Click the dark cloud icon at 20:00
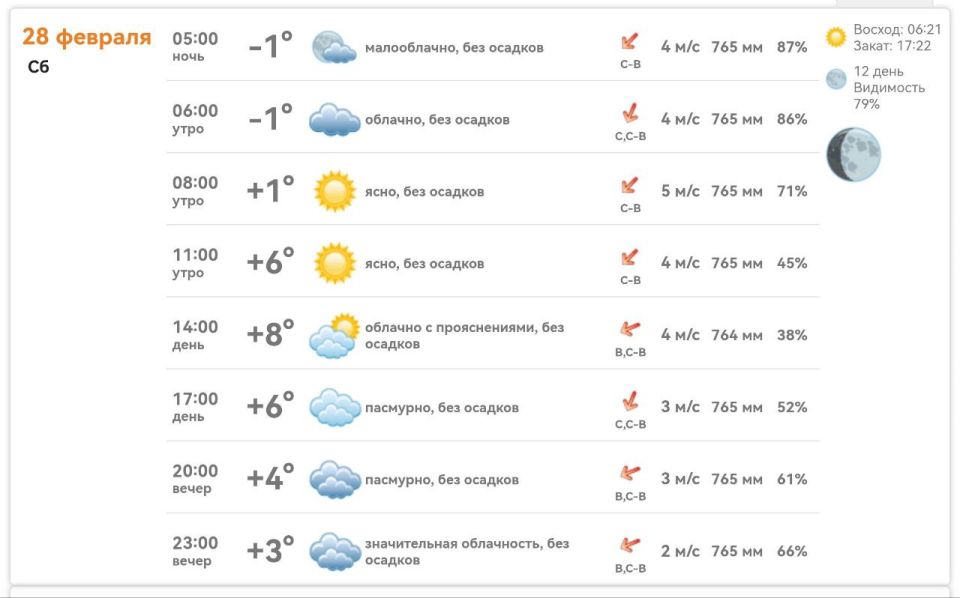Image resolution: width=960 pixels, height=598 pixels. pyautogui.click(x=334, y=479)
